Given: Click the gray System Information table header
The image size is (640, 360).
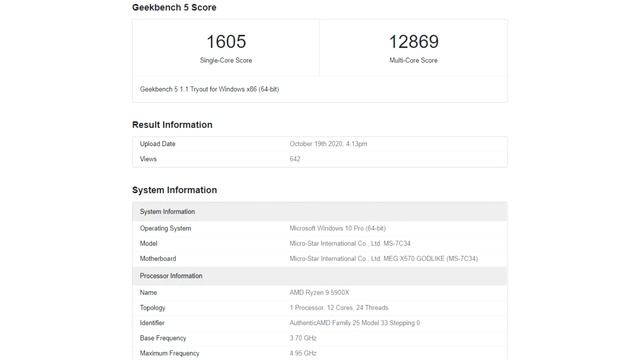Looking at the screenshot, I should click(x=320, y=211).
